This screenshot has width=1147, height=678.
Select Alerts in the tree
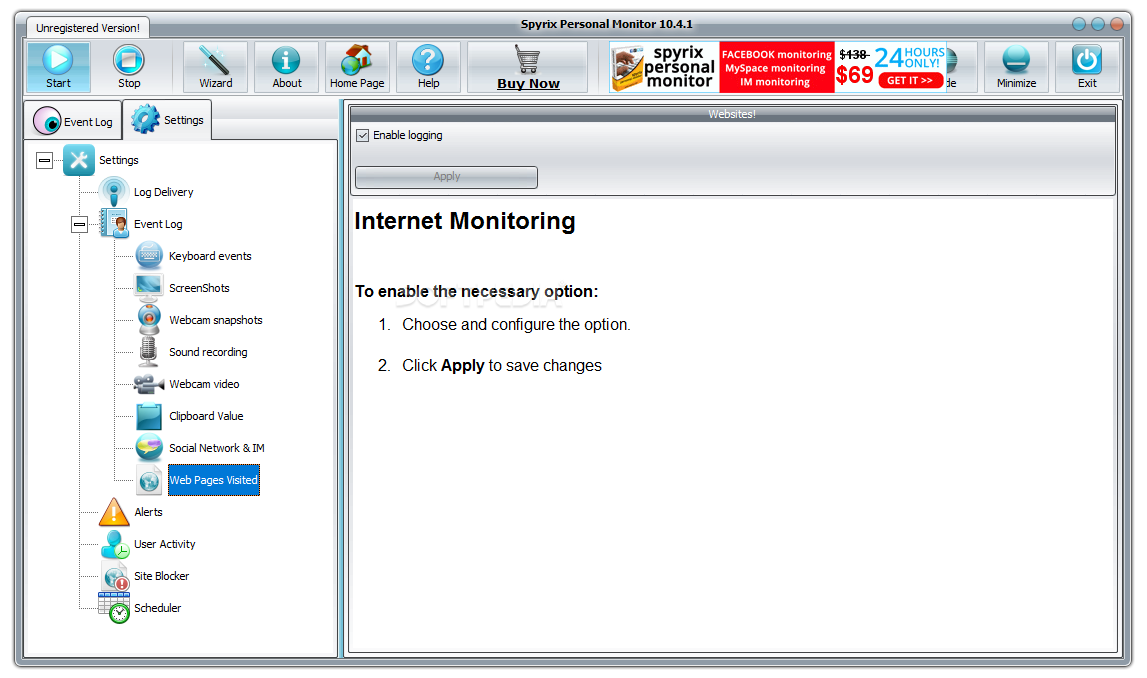pos(148,512)
